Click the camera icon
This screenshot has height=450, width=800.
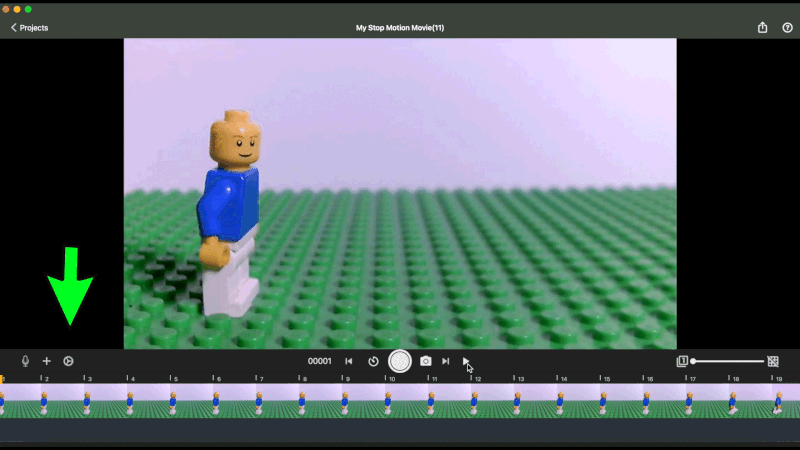point(426,361)
